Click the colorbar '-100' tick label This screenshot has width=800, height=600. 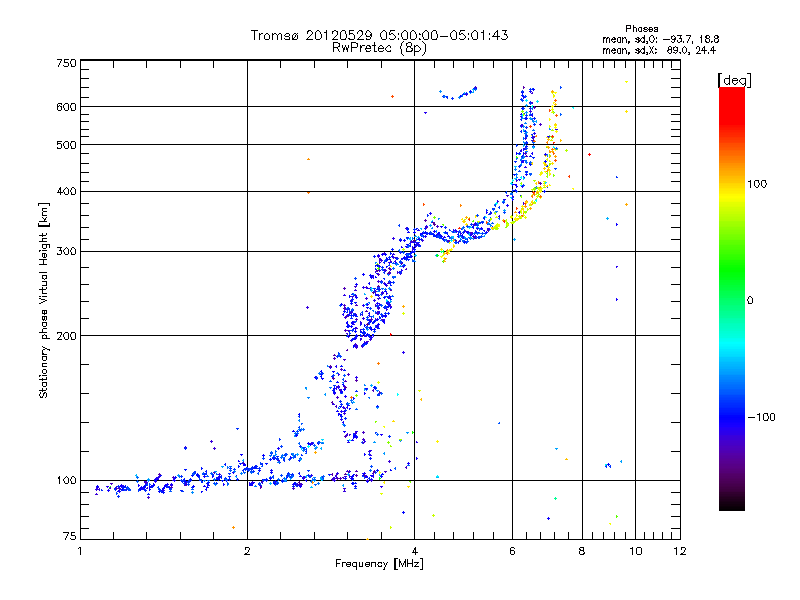click(x=761, y=417)
